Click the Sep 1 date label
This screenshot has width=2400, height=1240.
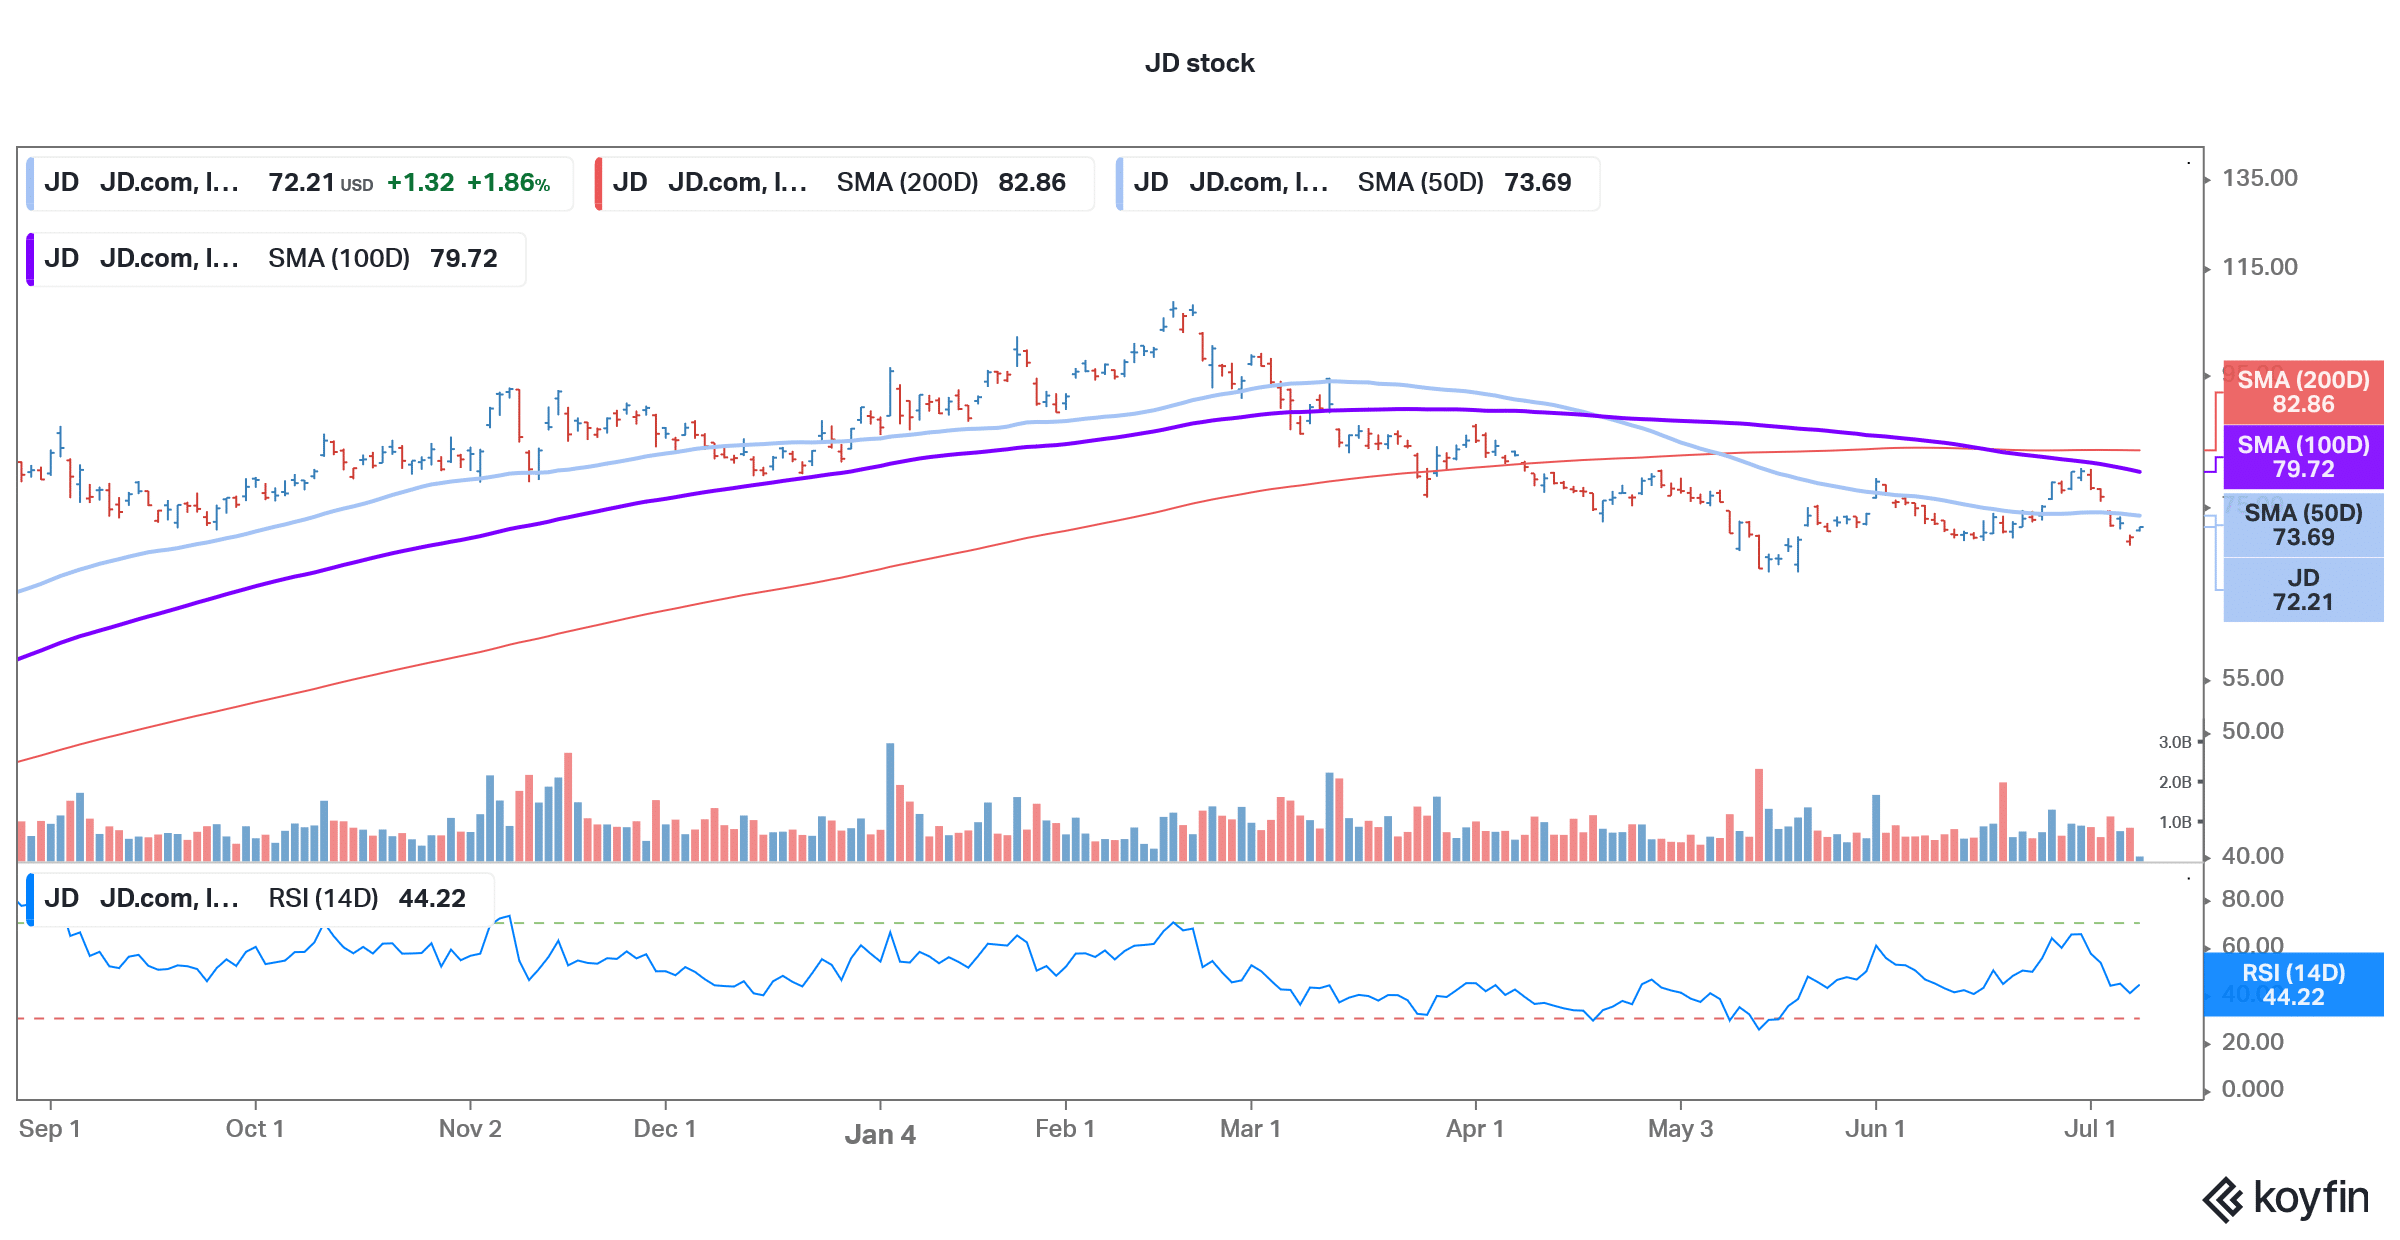pyautogui.click(x=49, y=1129)
